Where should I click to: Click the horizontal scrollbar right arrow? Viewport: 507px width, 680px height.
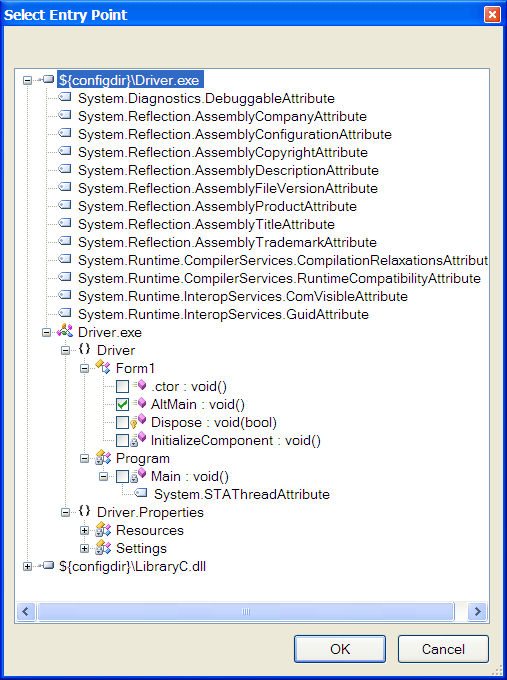478,611
